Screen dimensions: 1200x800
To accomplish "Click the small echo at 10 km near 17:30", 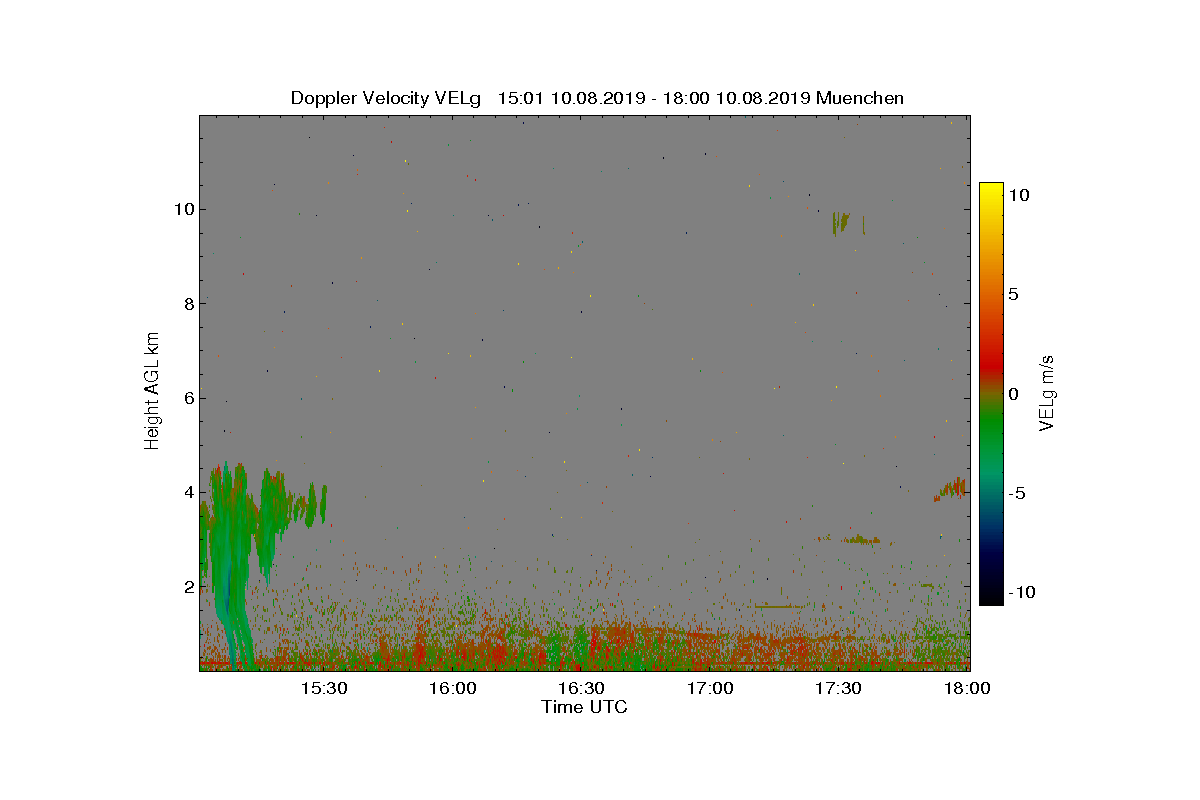I will pos(841,222).
